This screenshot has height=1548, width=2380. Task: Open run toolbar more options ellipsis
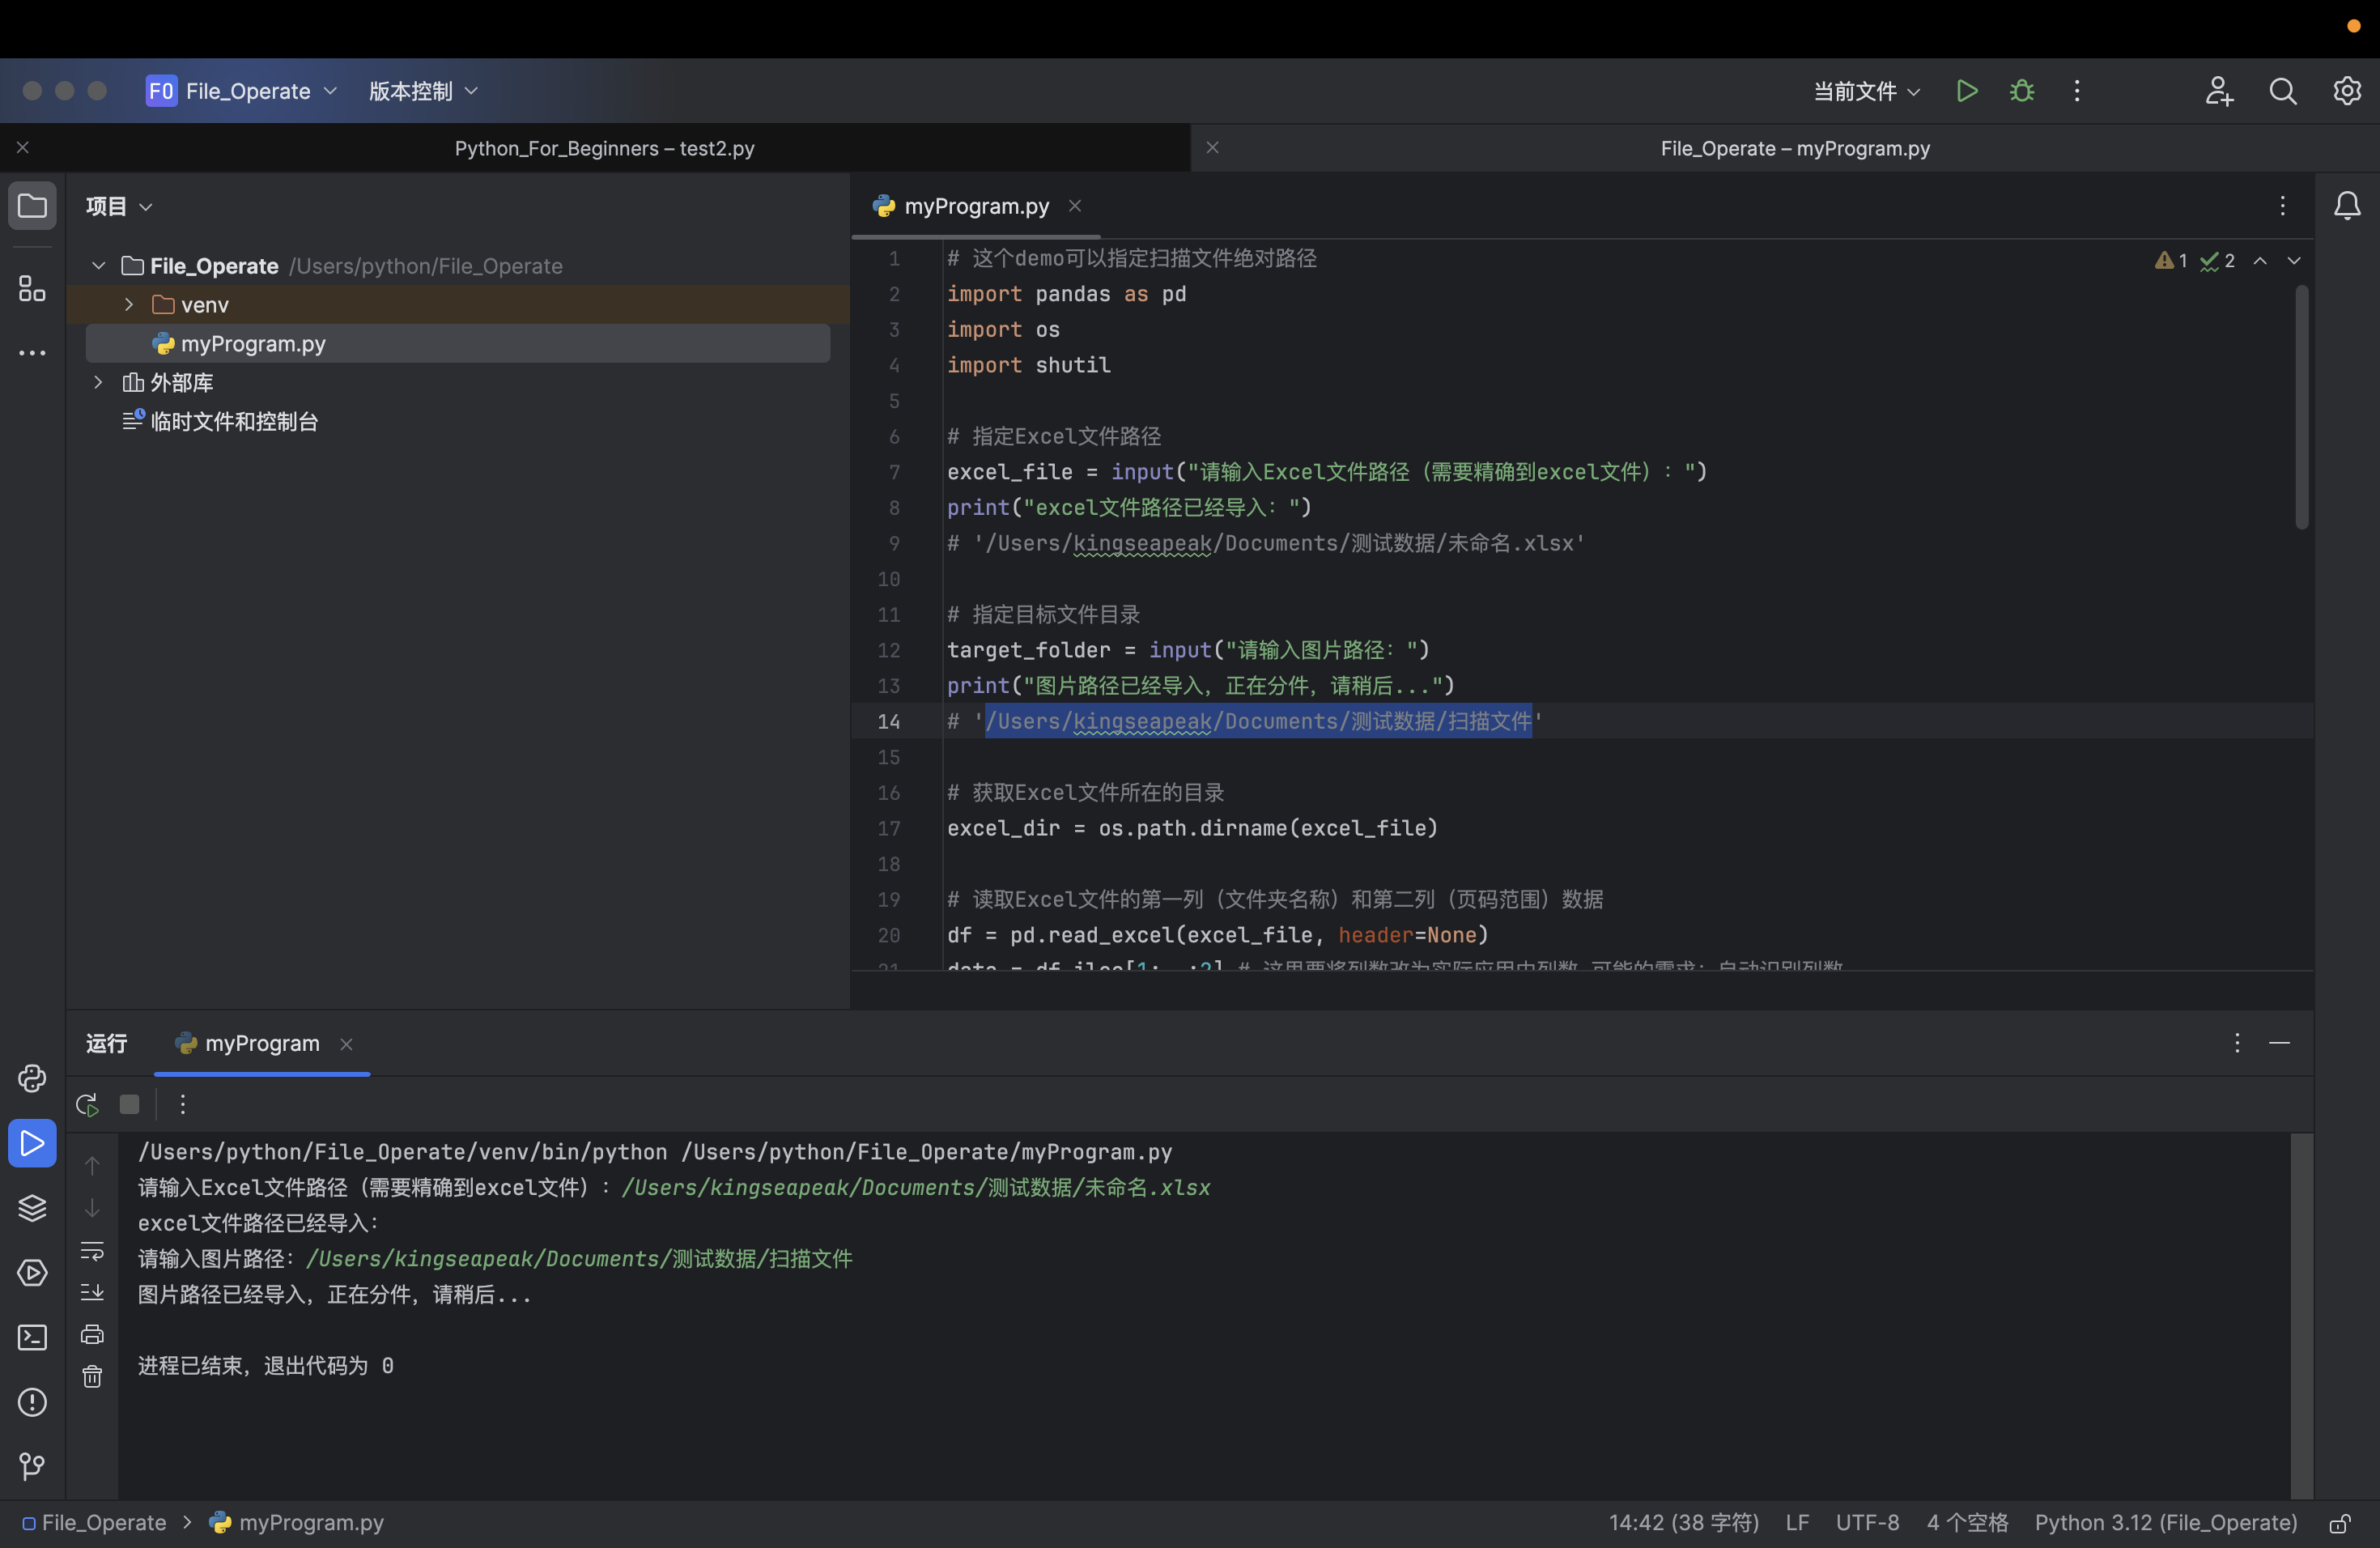point(182,1104)
